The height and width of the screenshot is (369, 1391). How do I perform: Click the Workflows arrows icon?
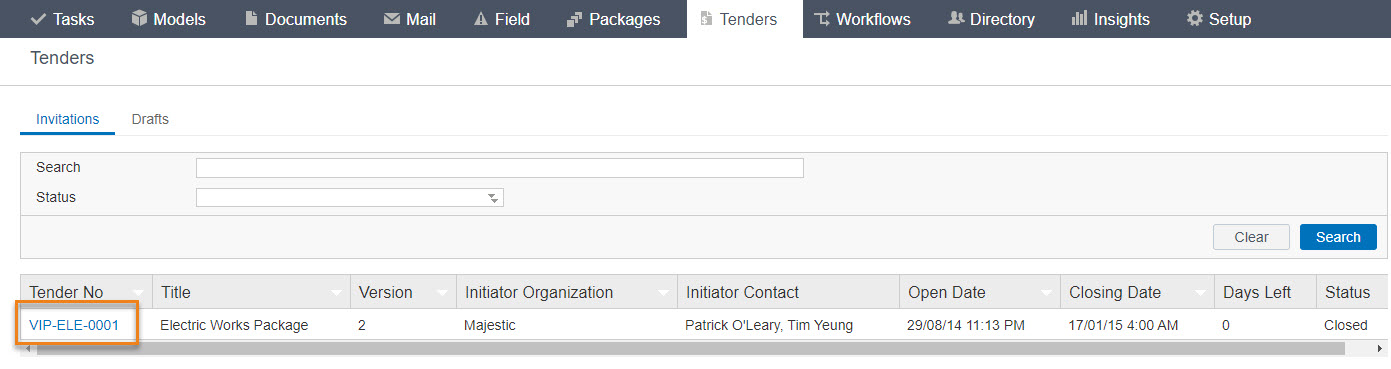click(821, 19)
